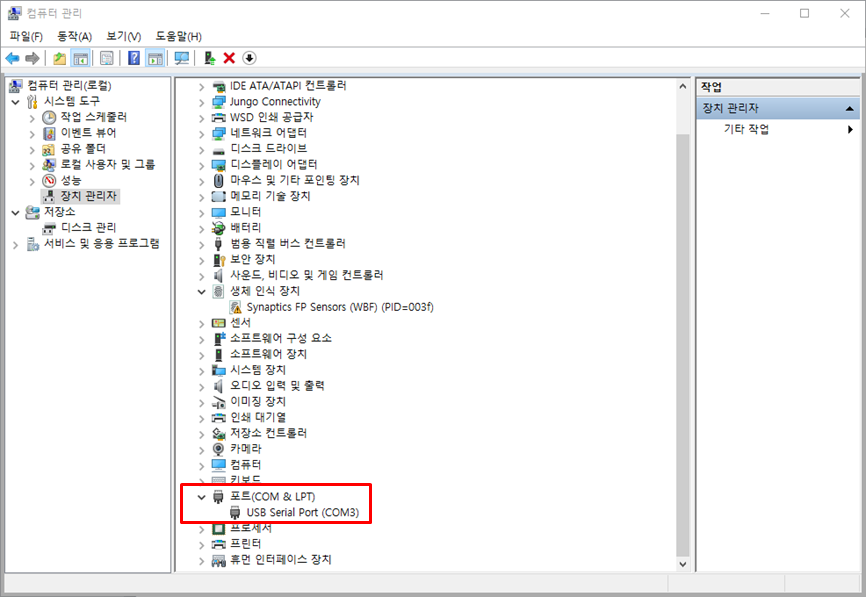The width and height of the screenshot is (866, 597).
Task: Expand the 휴먼 인터페이스 장치 category
Action: 202,561
